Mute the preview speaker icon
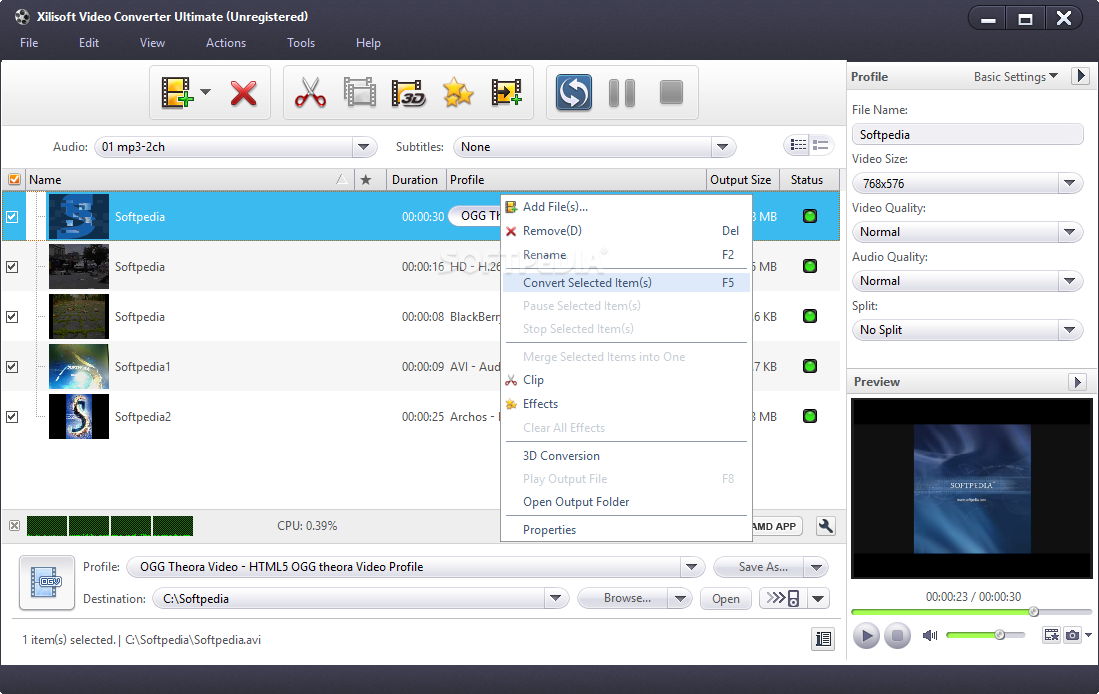Image resolution: width=1099 pixels, height=694 pixels. coord(929,635)
